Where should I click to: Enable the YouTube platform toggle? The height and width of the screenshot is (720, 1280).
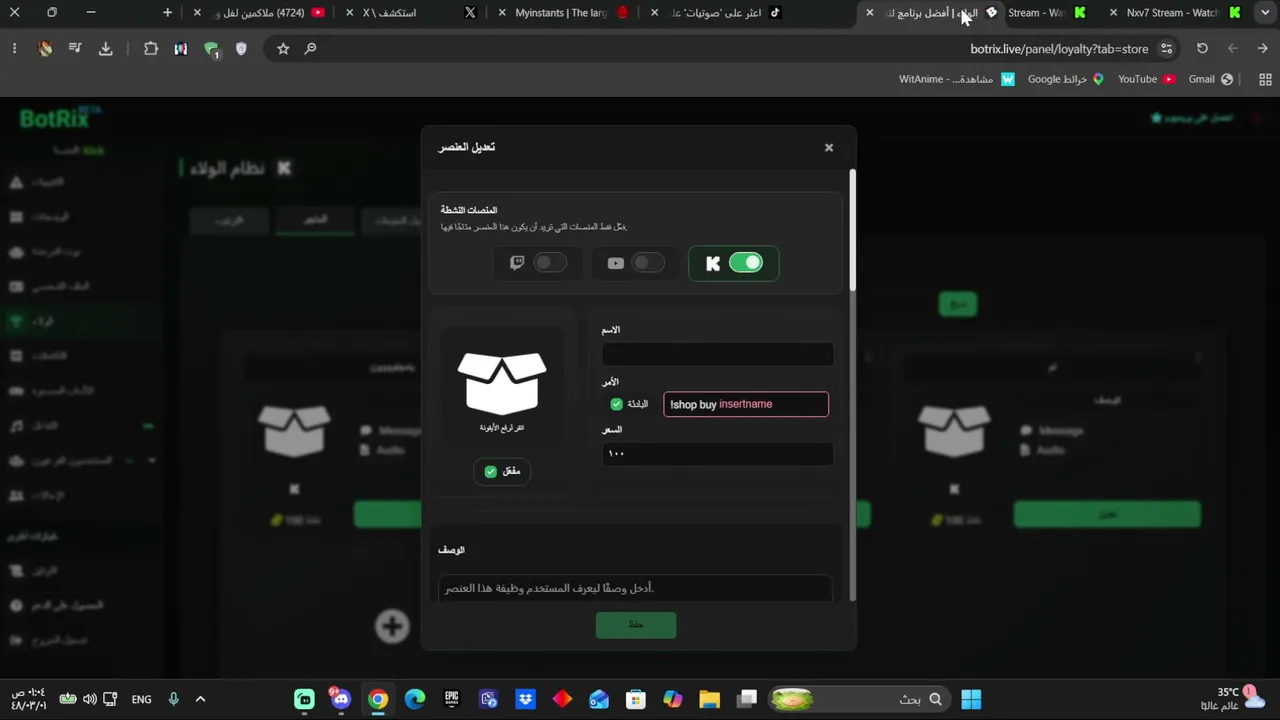pos(648,263)
